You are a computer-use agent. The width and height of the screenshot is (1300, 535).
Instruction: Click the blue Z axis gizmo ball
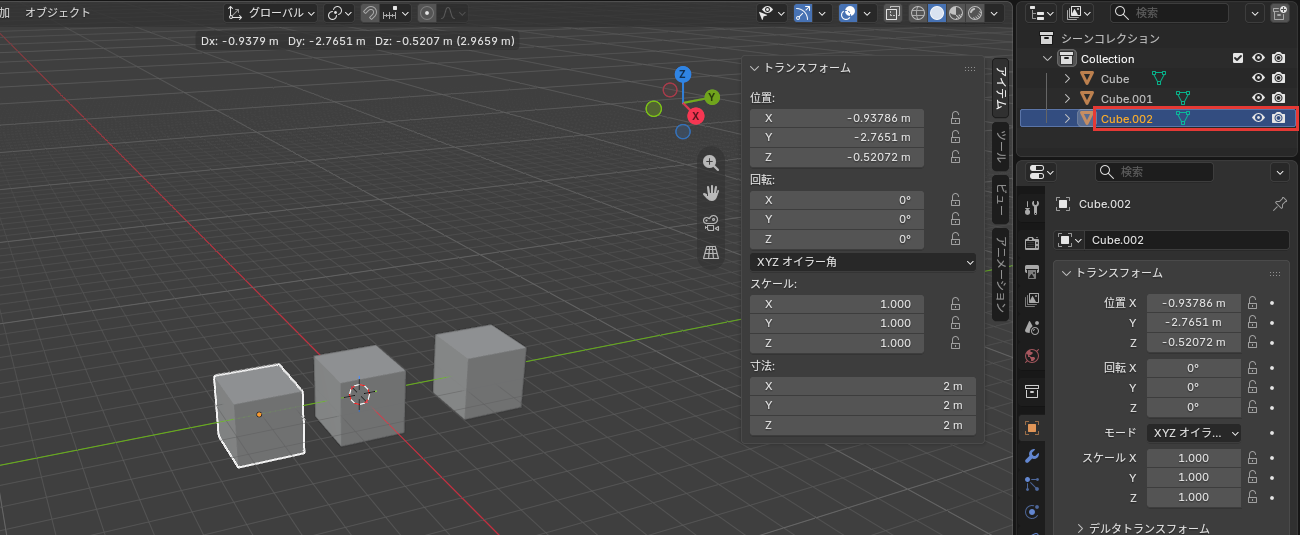click(x=683, y=74)
